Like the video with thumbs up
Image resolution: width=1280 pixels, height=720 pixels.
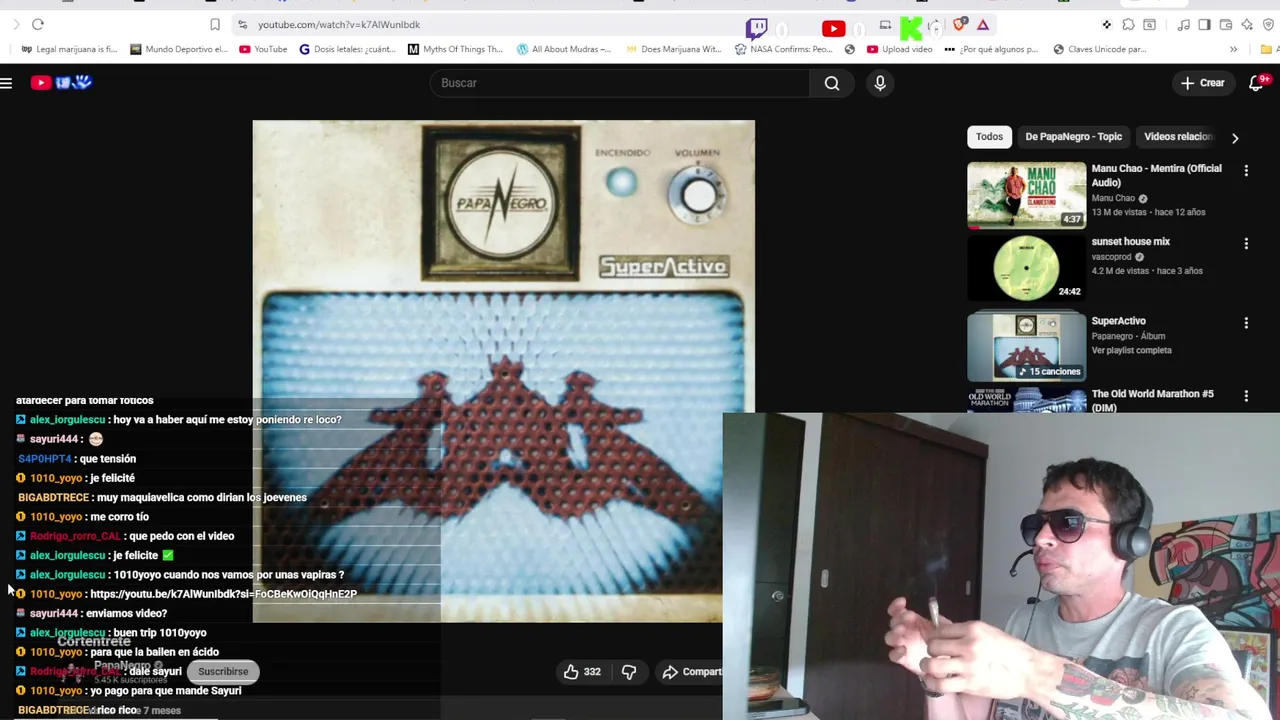pos(581,672)
